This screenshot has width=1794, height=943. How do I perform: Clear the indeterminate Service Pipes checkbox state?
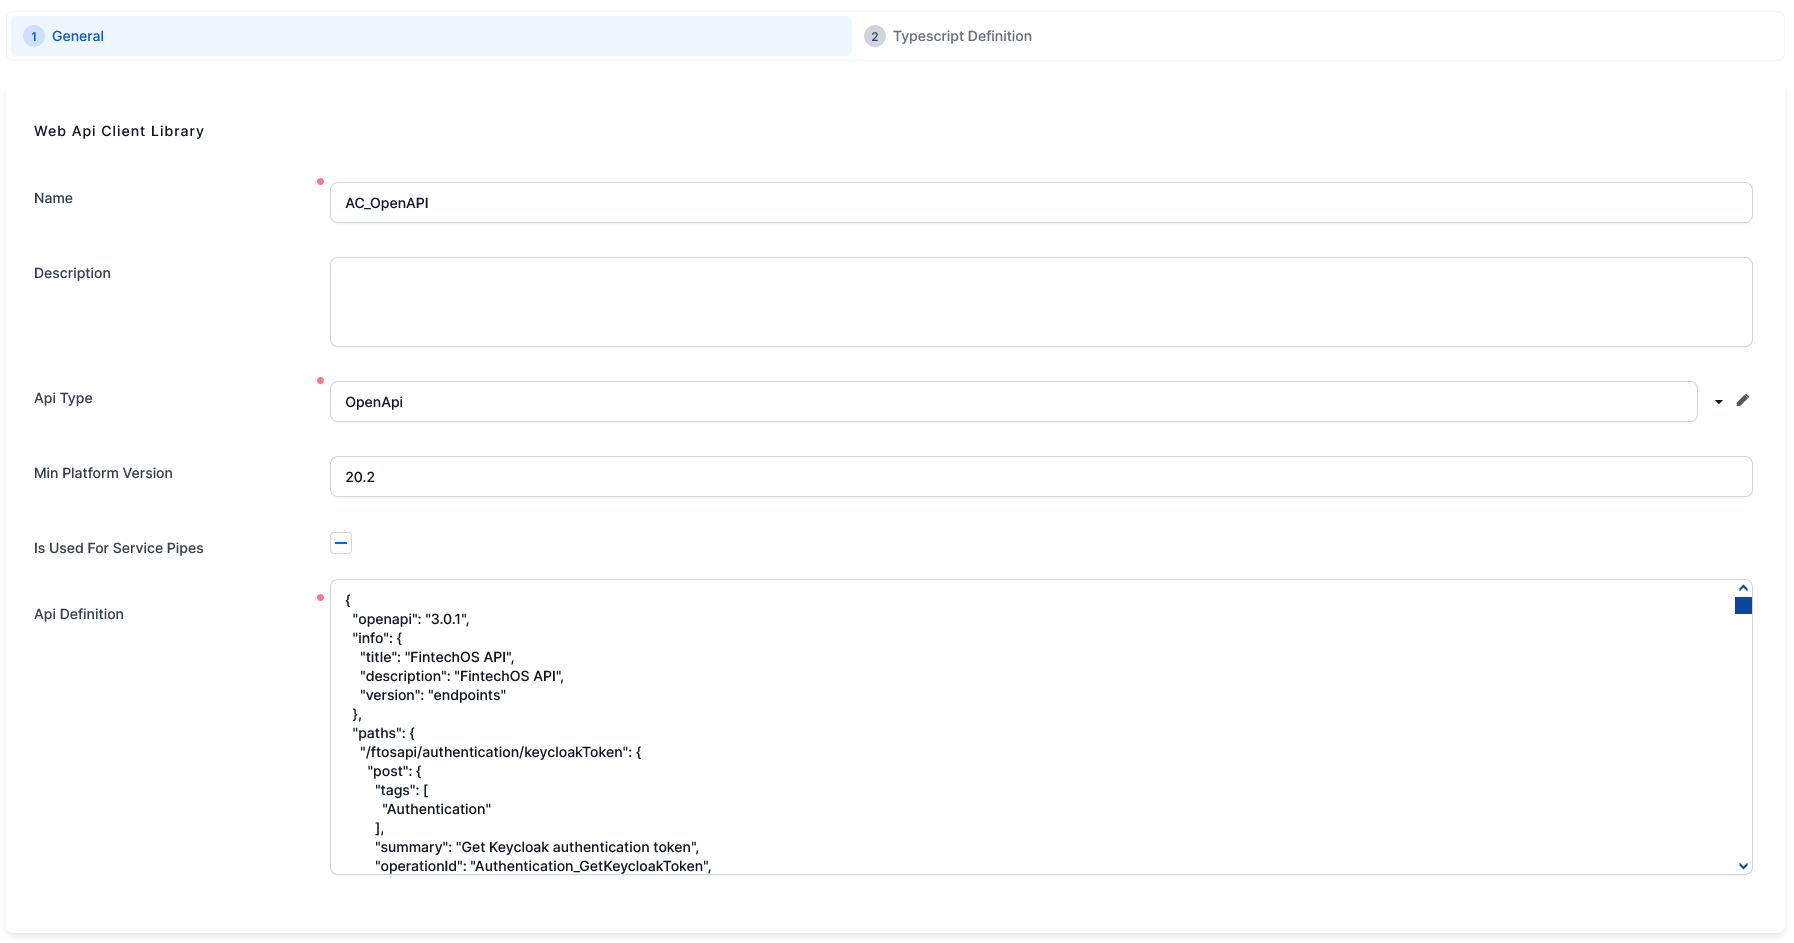[340, 542]
